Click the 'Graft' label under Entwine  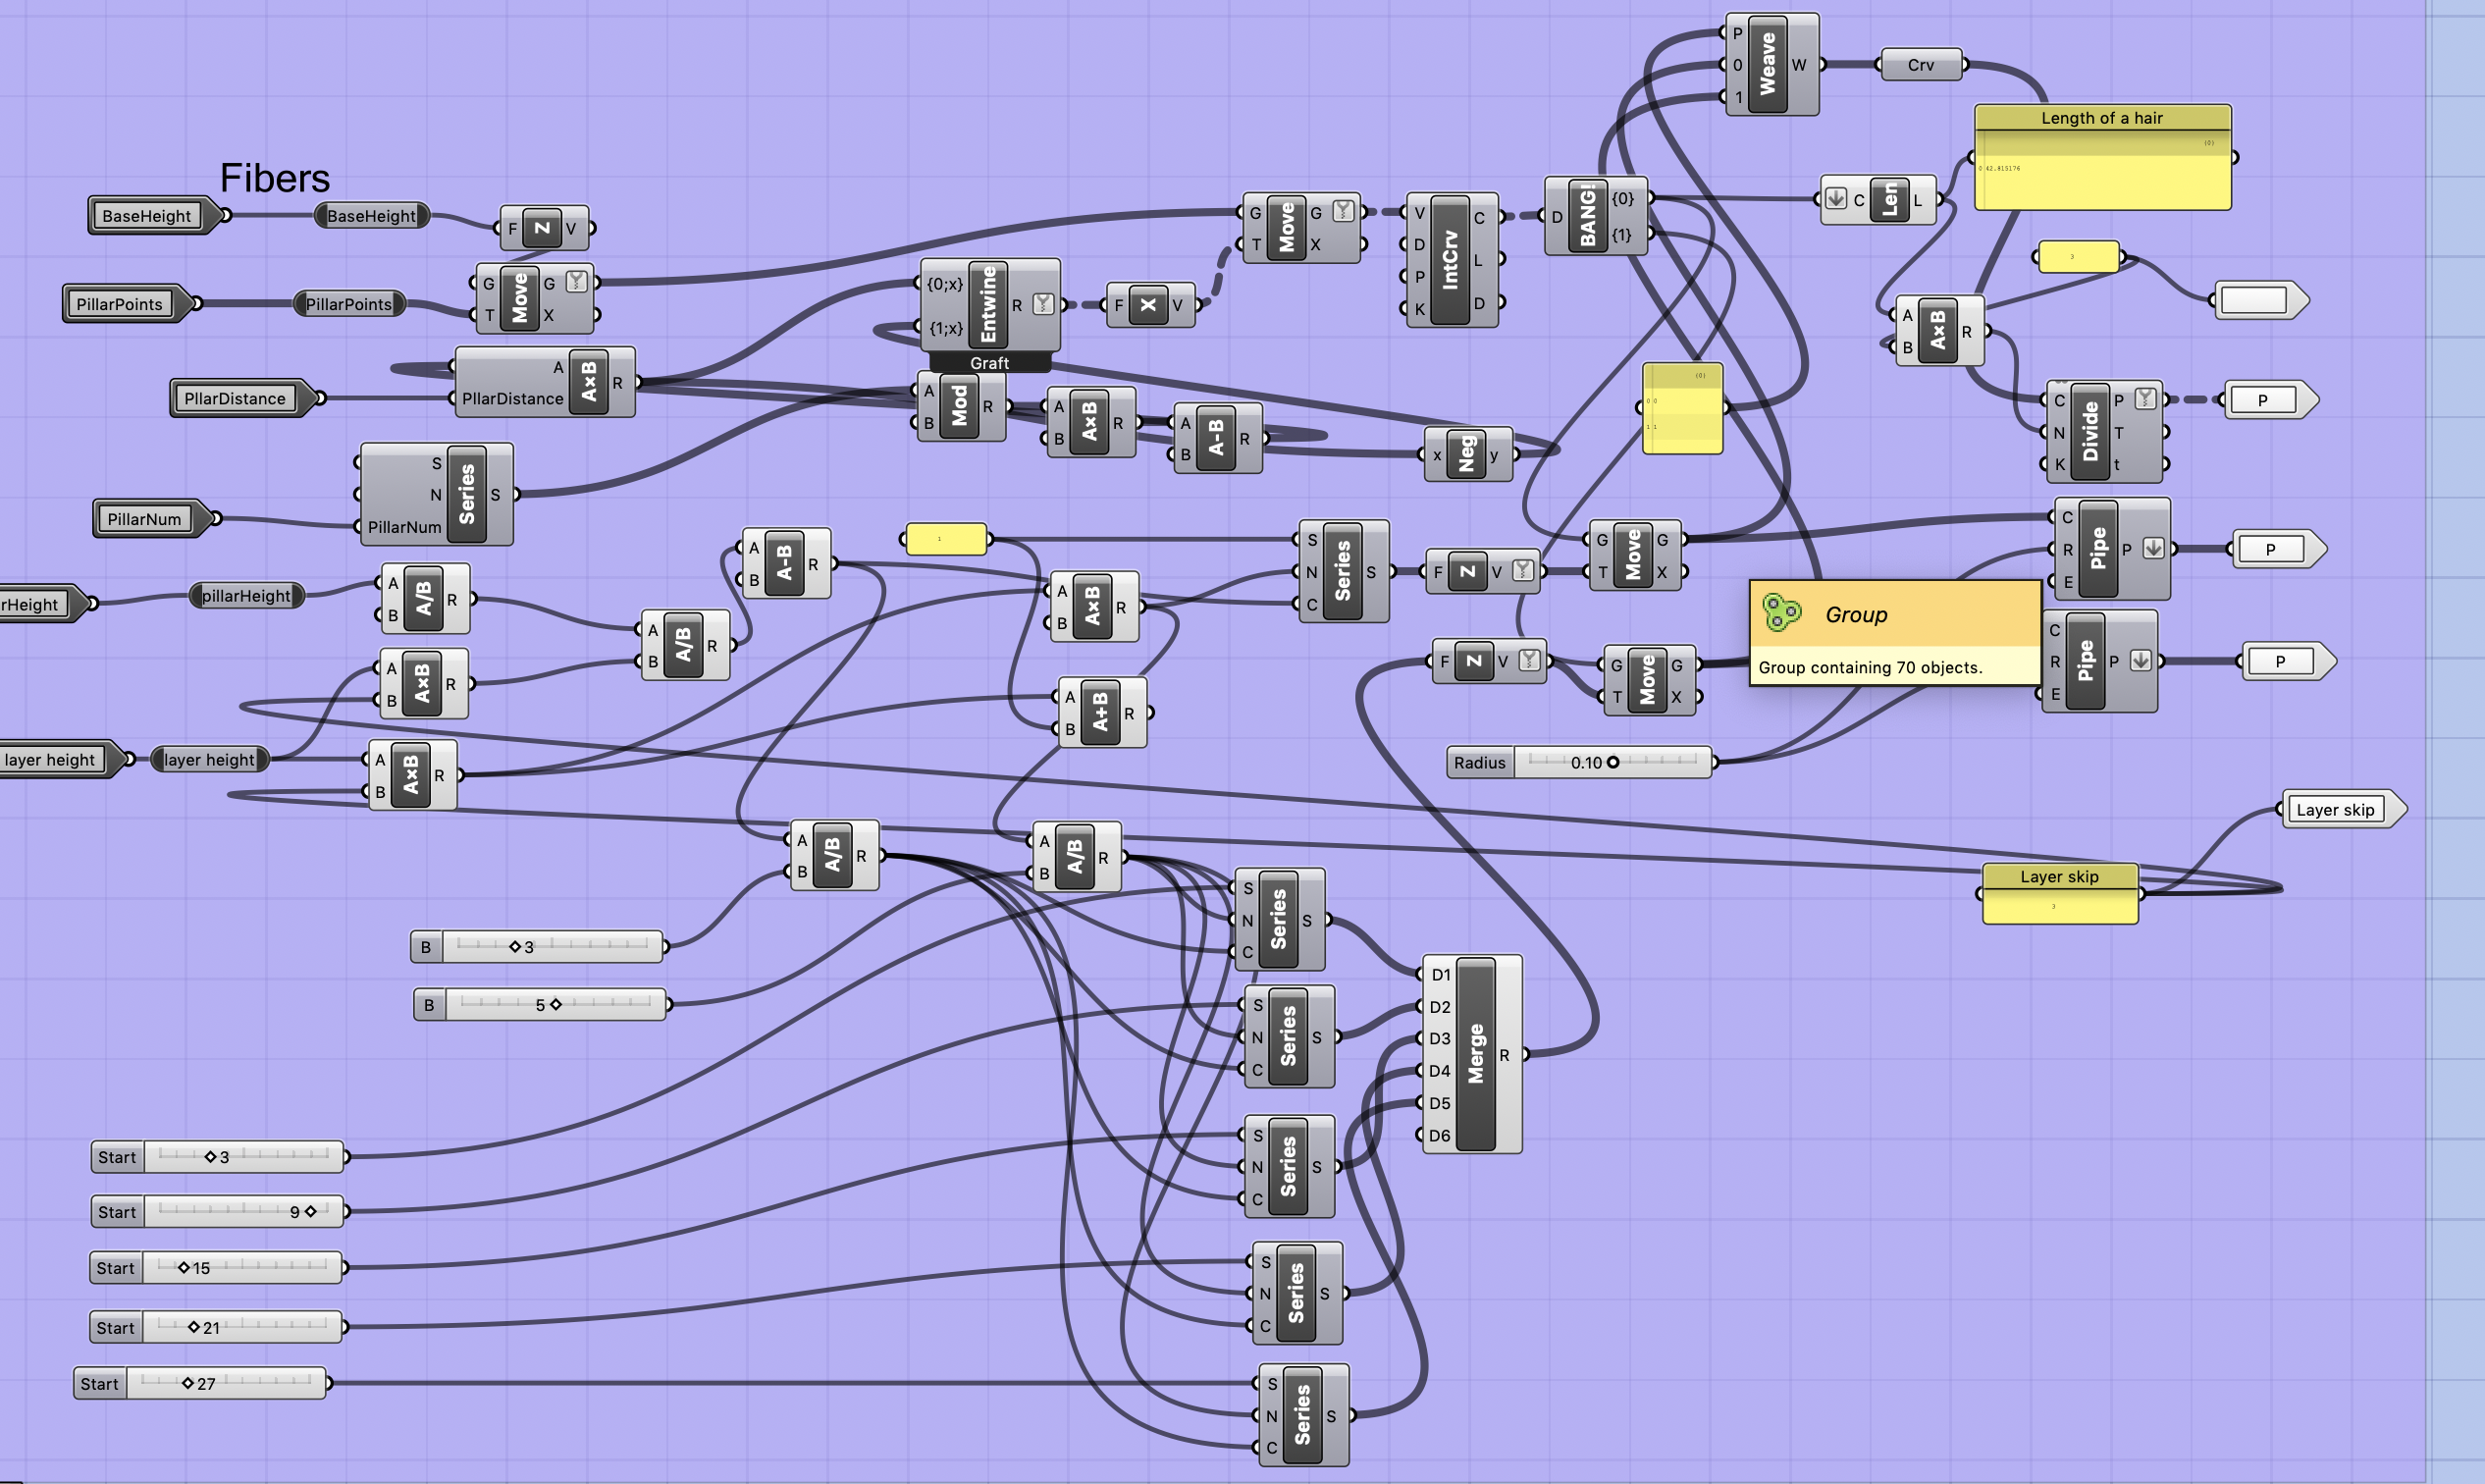989,363
